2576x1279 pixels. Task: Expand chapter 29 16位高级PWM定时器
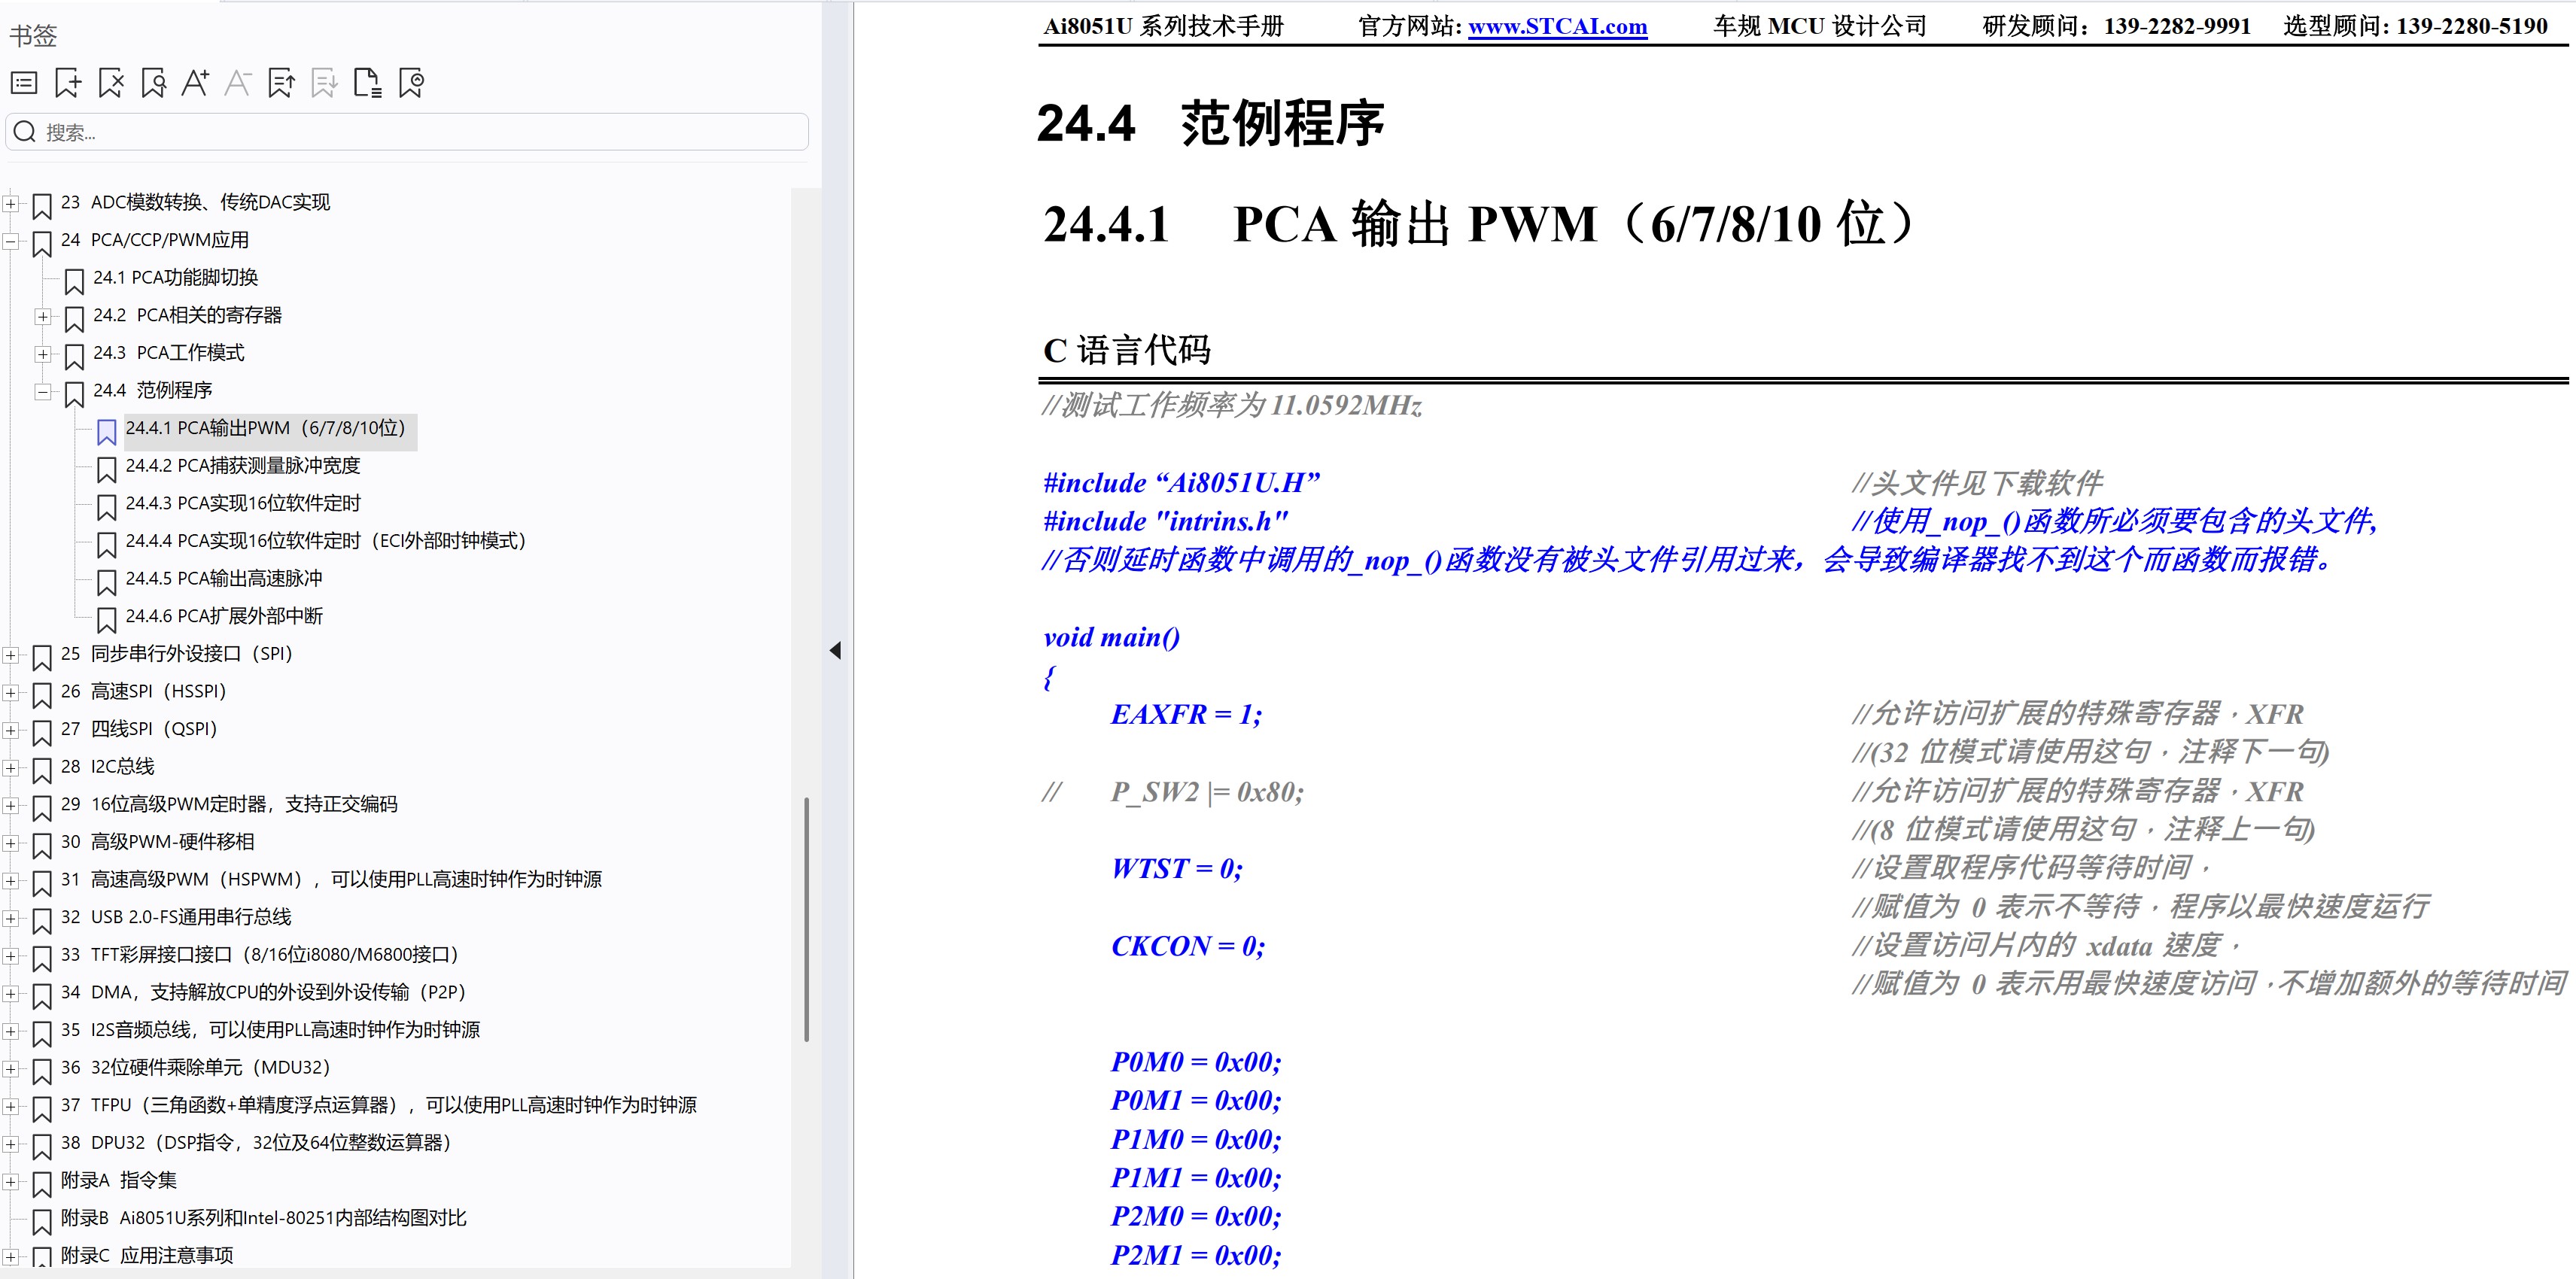tap(10, 805)
